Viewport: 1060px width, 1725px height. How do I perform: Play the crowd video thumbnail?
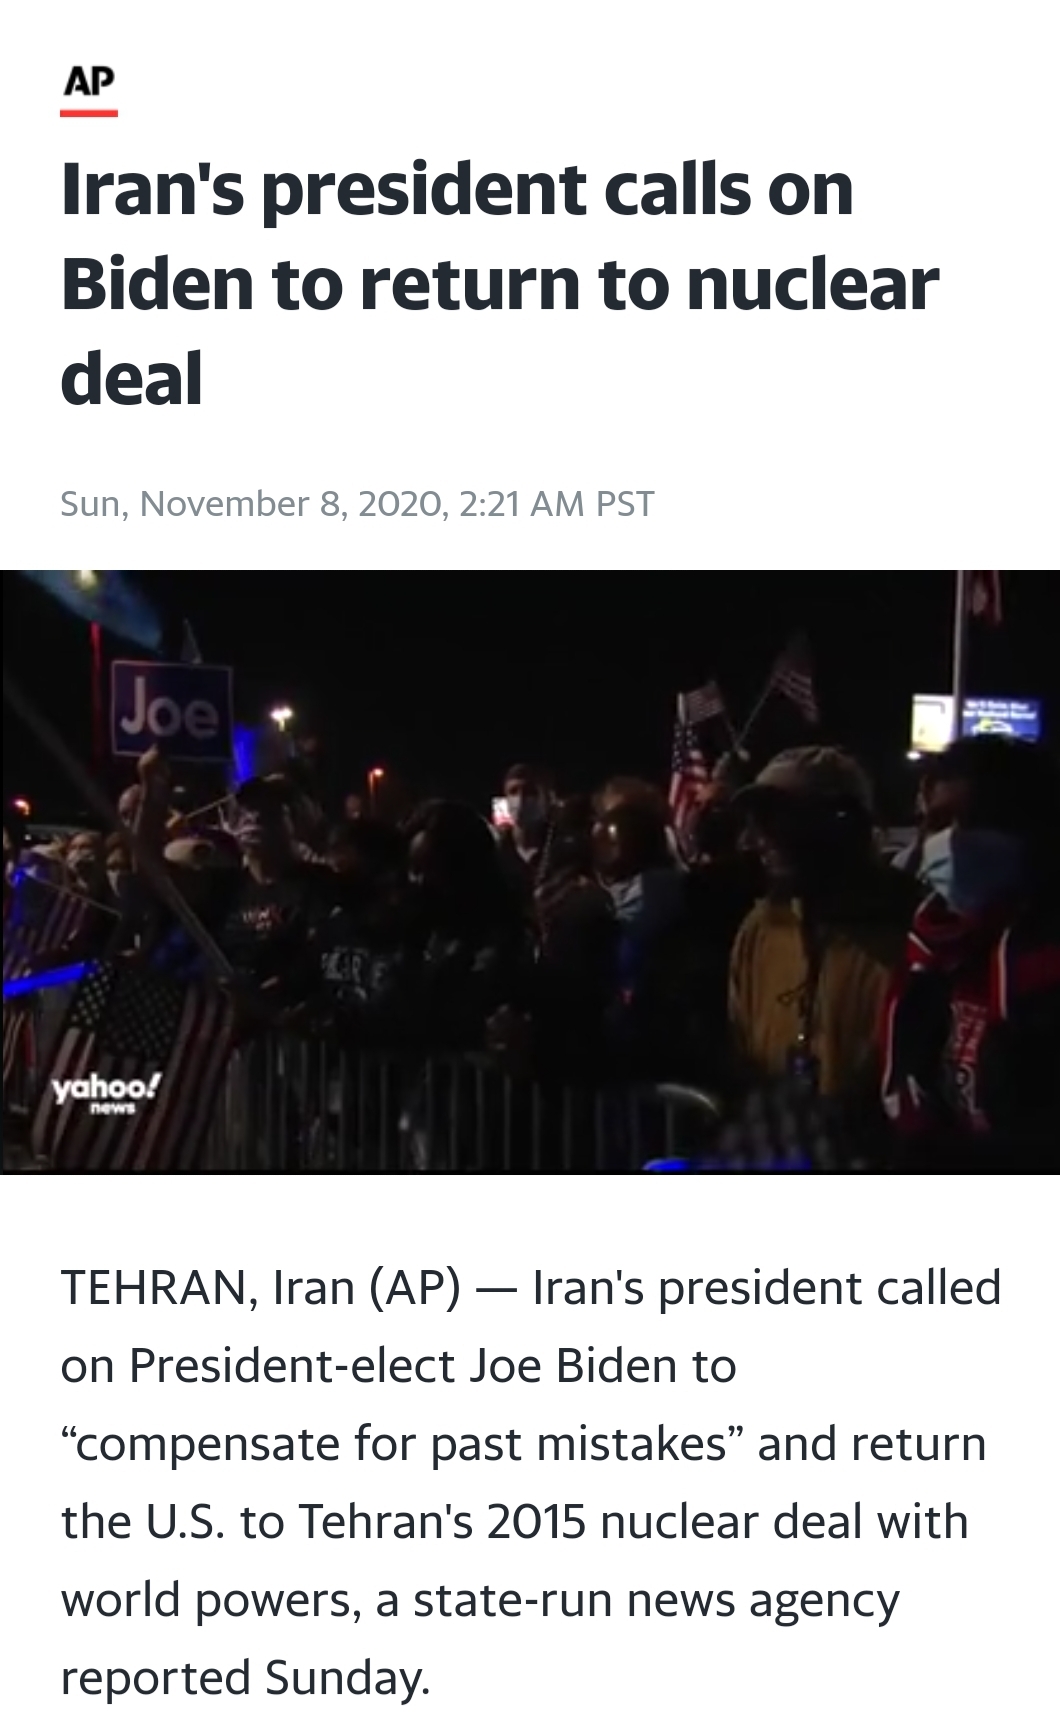coord(530,872)
